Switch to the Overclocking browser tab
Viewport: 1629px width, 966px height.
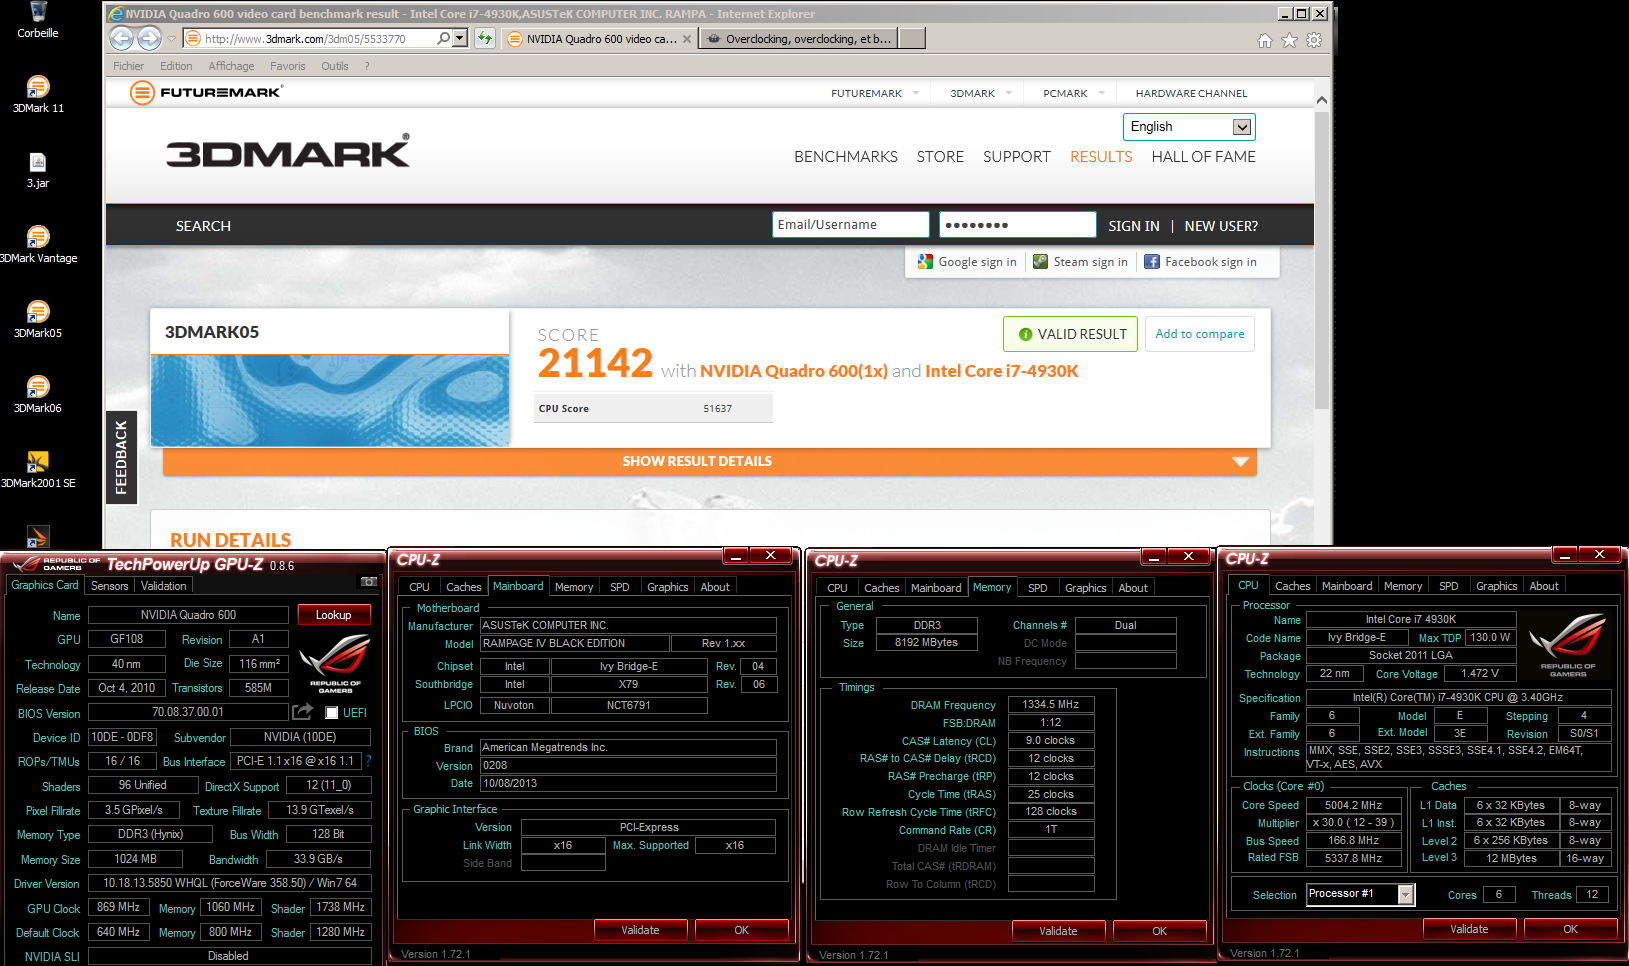[799, 39]
